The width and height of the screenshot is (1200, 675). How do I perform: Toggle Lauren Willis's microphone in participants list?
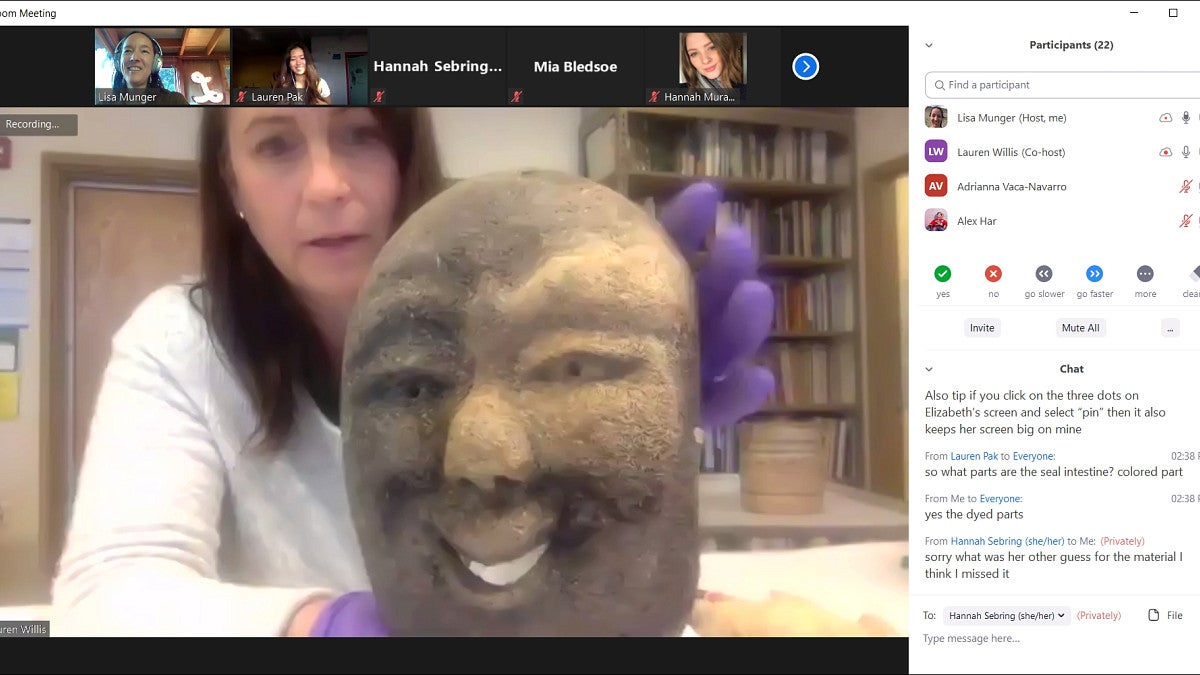point(1186,152)
